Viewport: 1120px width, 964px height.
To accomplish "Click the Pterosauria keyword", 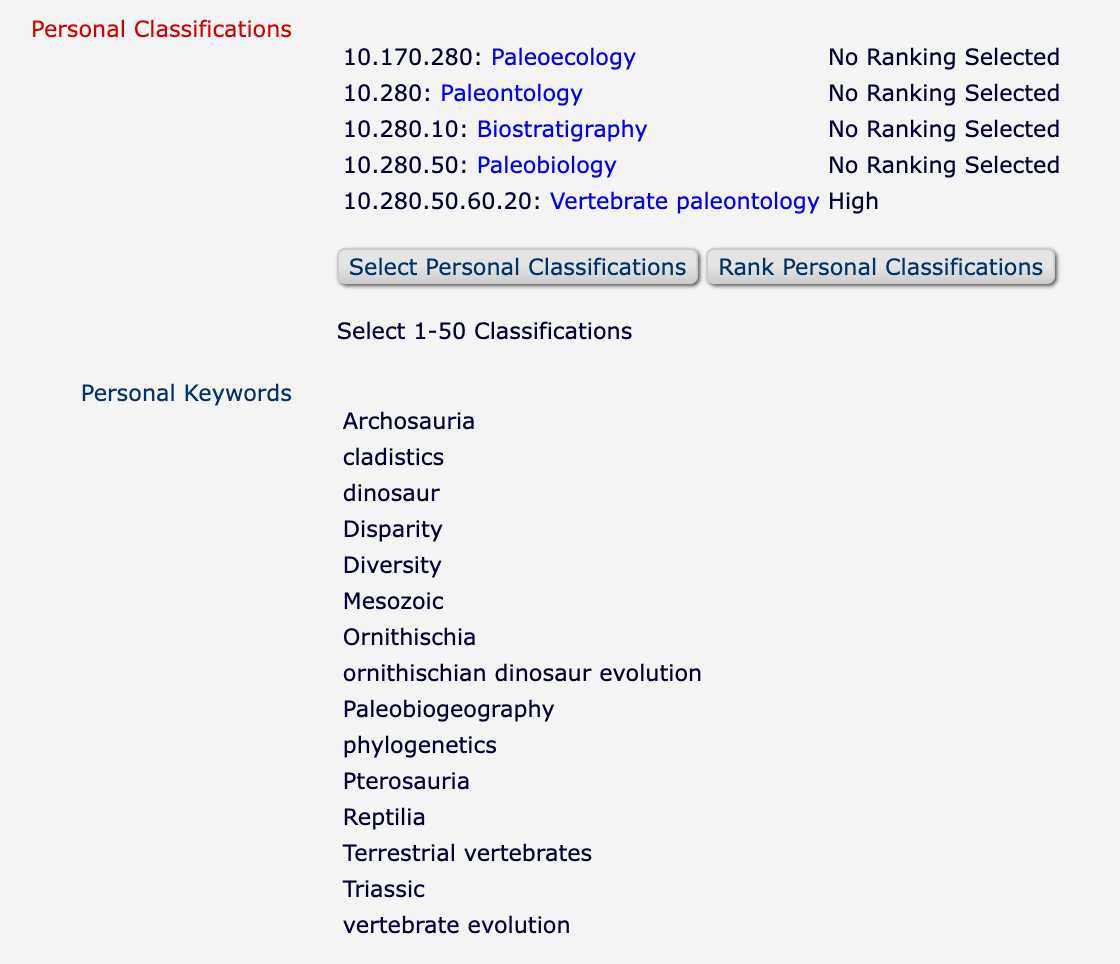I will 406,781.
